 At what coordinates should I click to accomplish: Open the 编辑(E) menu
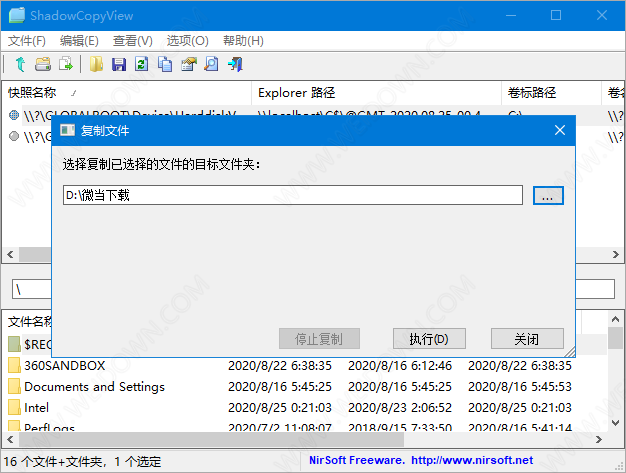pos(79,41)
